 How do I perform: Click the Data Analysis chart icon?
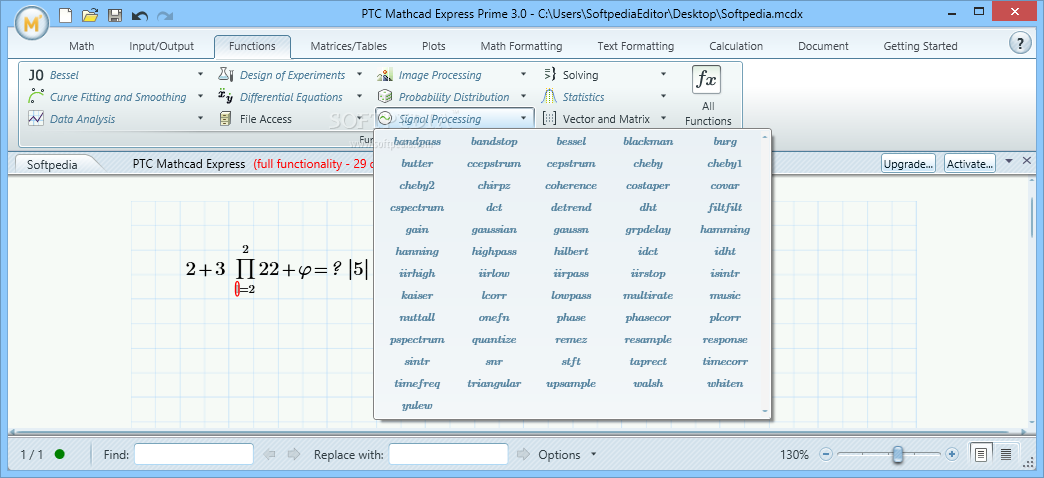click(36, 119)
